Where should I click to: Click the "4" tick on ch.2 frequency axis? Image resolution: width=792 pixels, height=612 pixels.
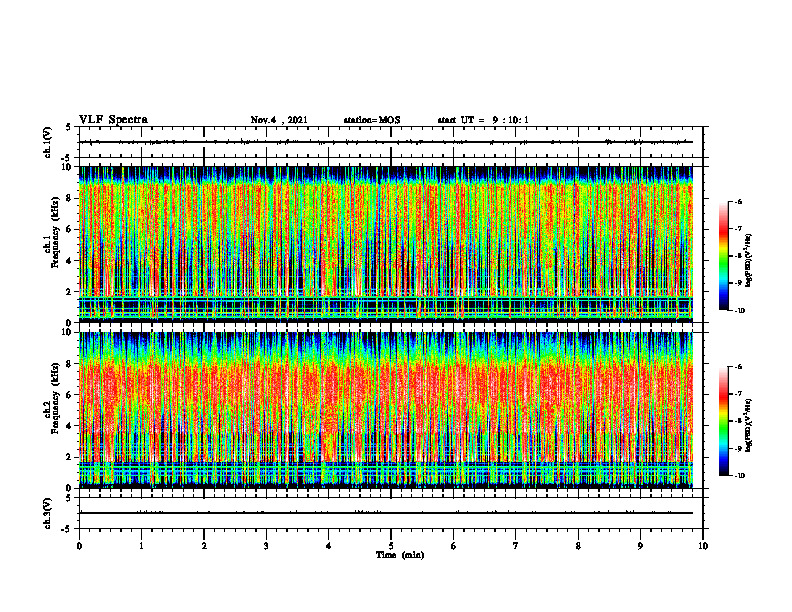(70, 426)
